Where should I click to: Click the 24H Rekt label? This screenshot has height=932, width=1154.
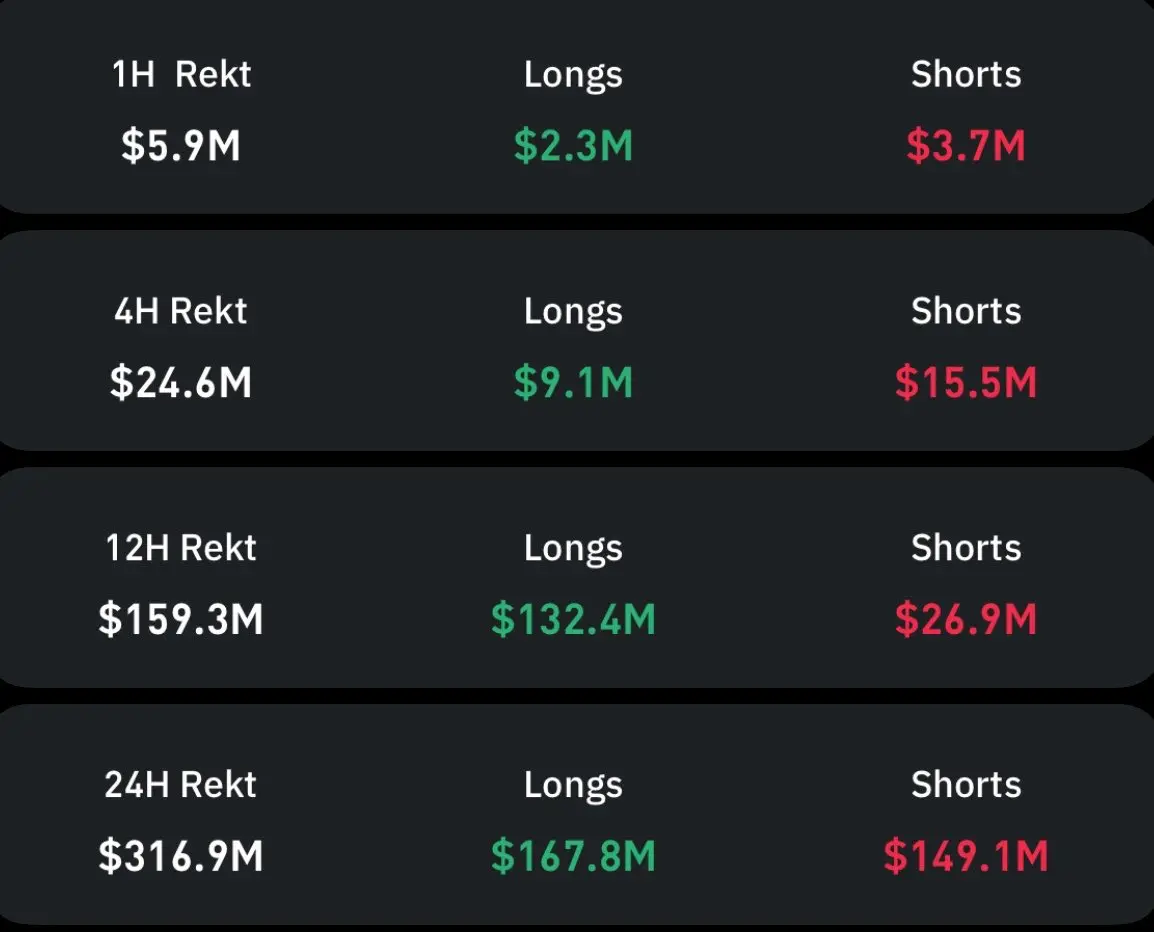pyautogui.click(x=181, y=785)
